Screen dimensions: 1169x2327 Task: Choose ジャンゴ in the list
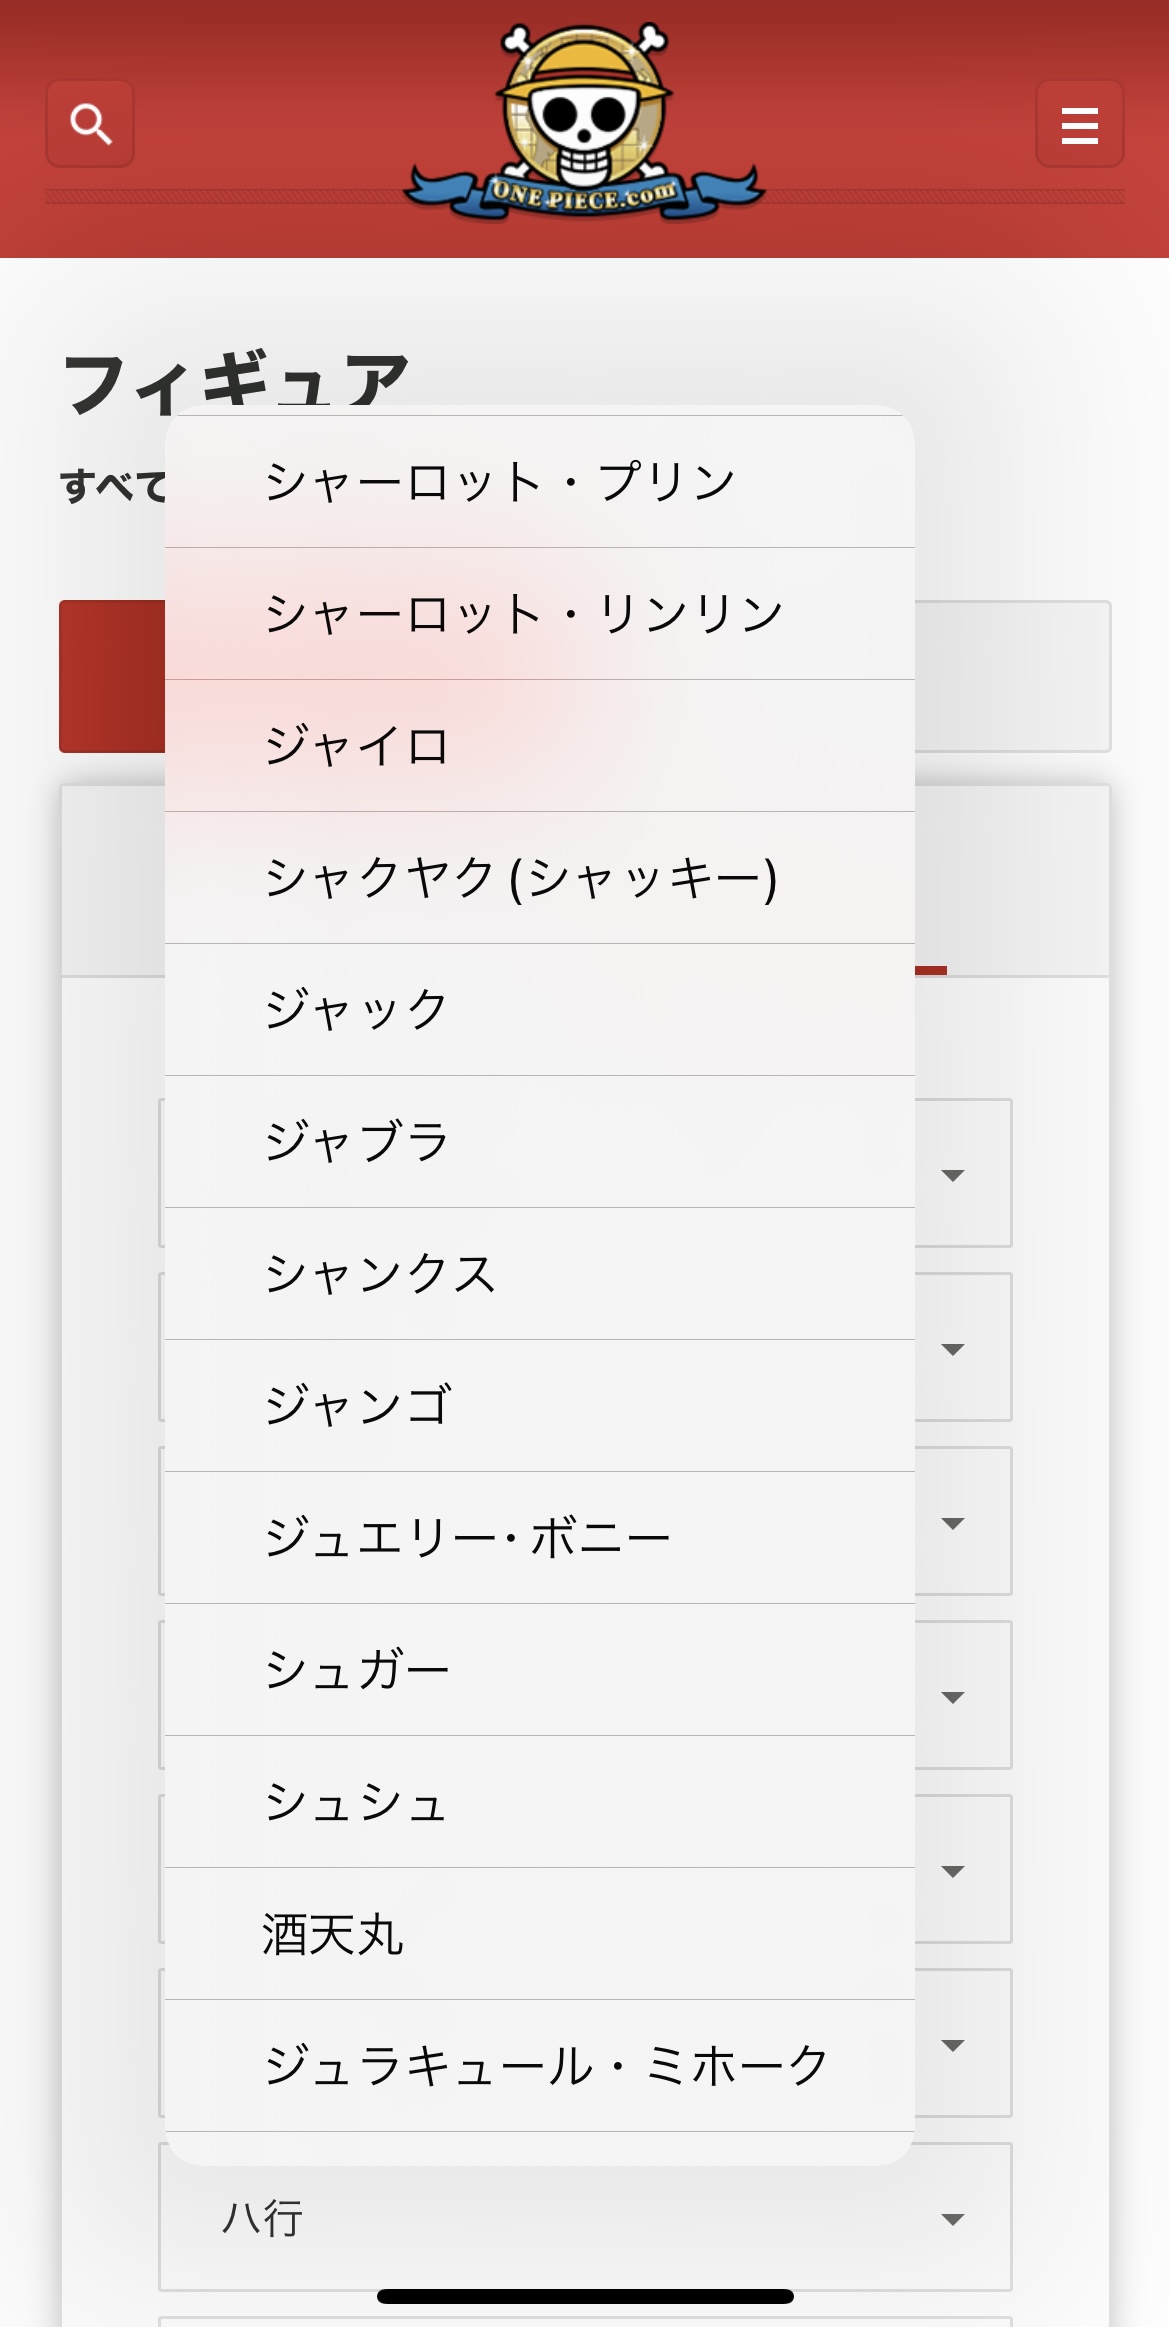tap(540, 1406)
